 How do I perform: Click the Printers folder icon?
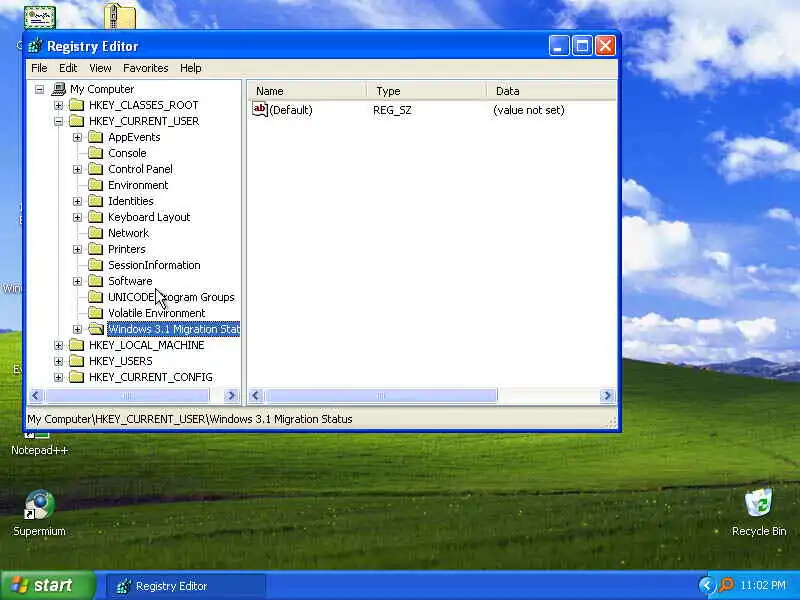[x=95, y=249]
